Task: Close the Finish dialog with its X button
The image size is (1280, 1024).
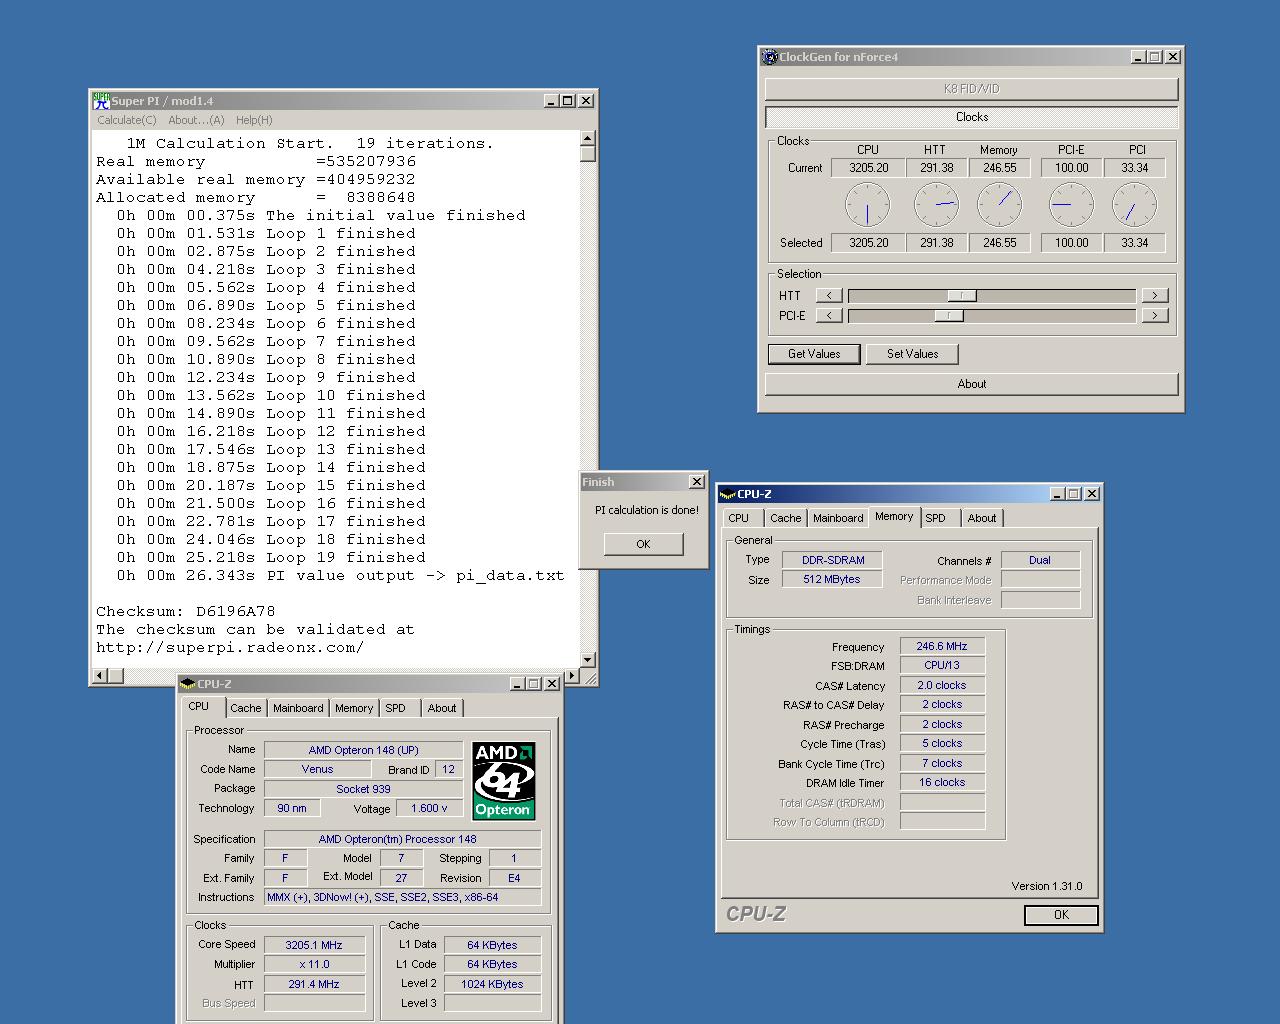Action: 697,482
